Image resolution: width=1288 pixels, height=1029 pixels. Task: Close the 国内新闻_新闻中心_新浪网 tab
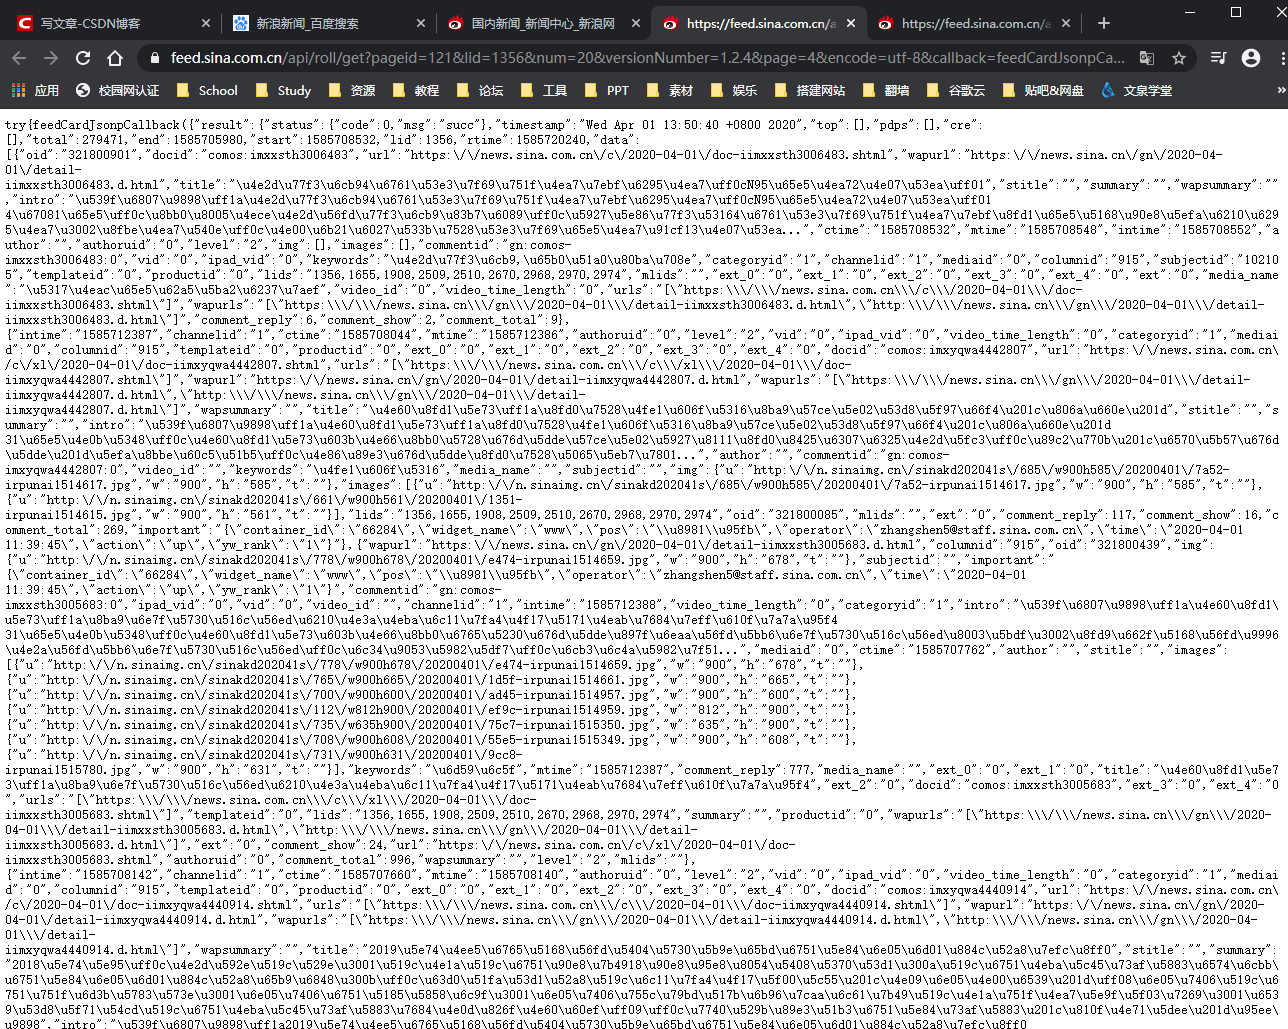click(636, 23)
